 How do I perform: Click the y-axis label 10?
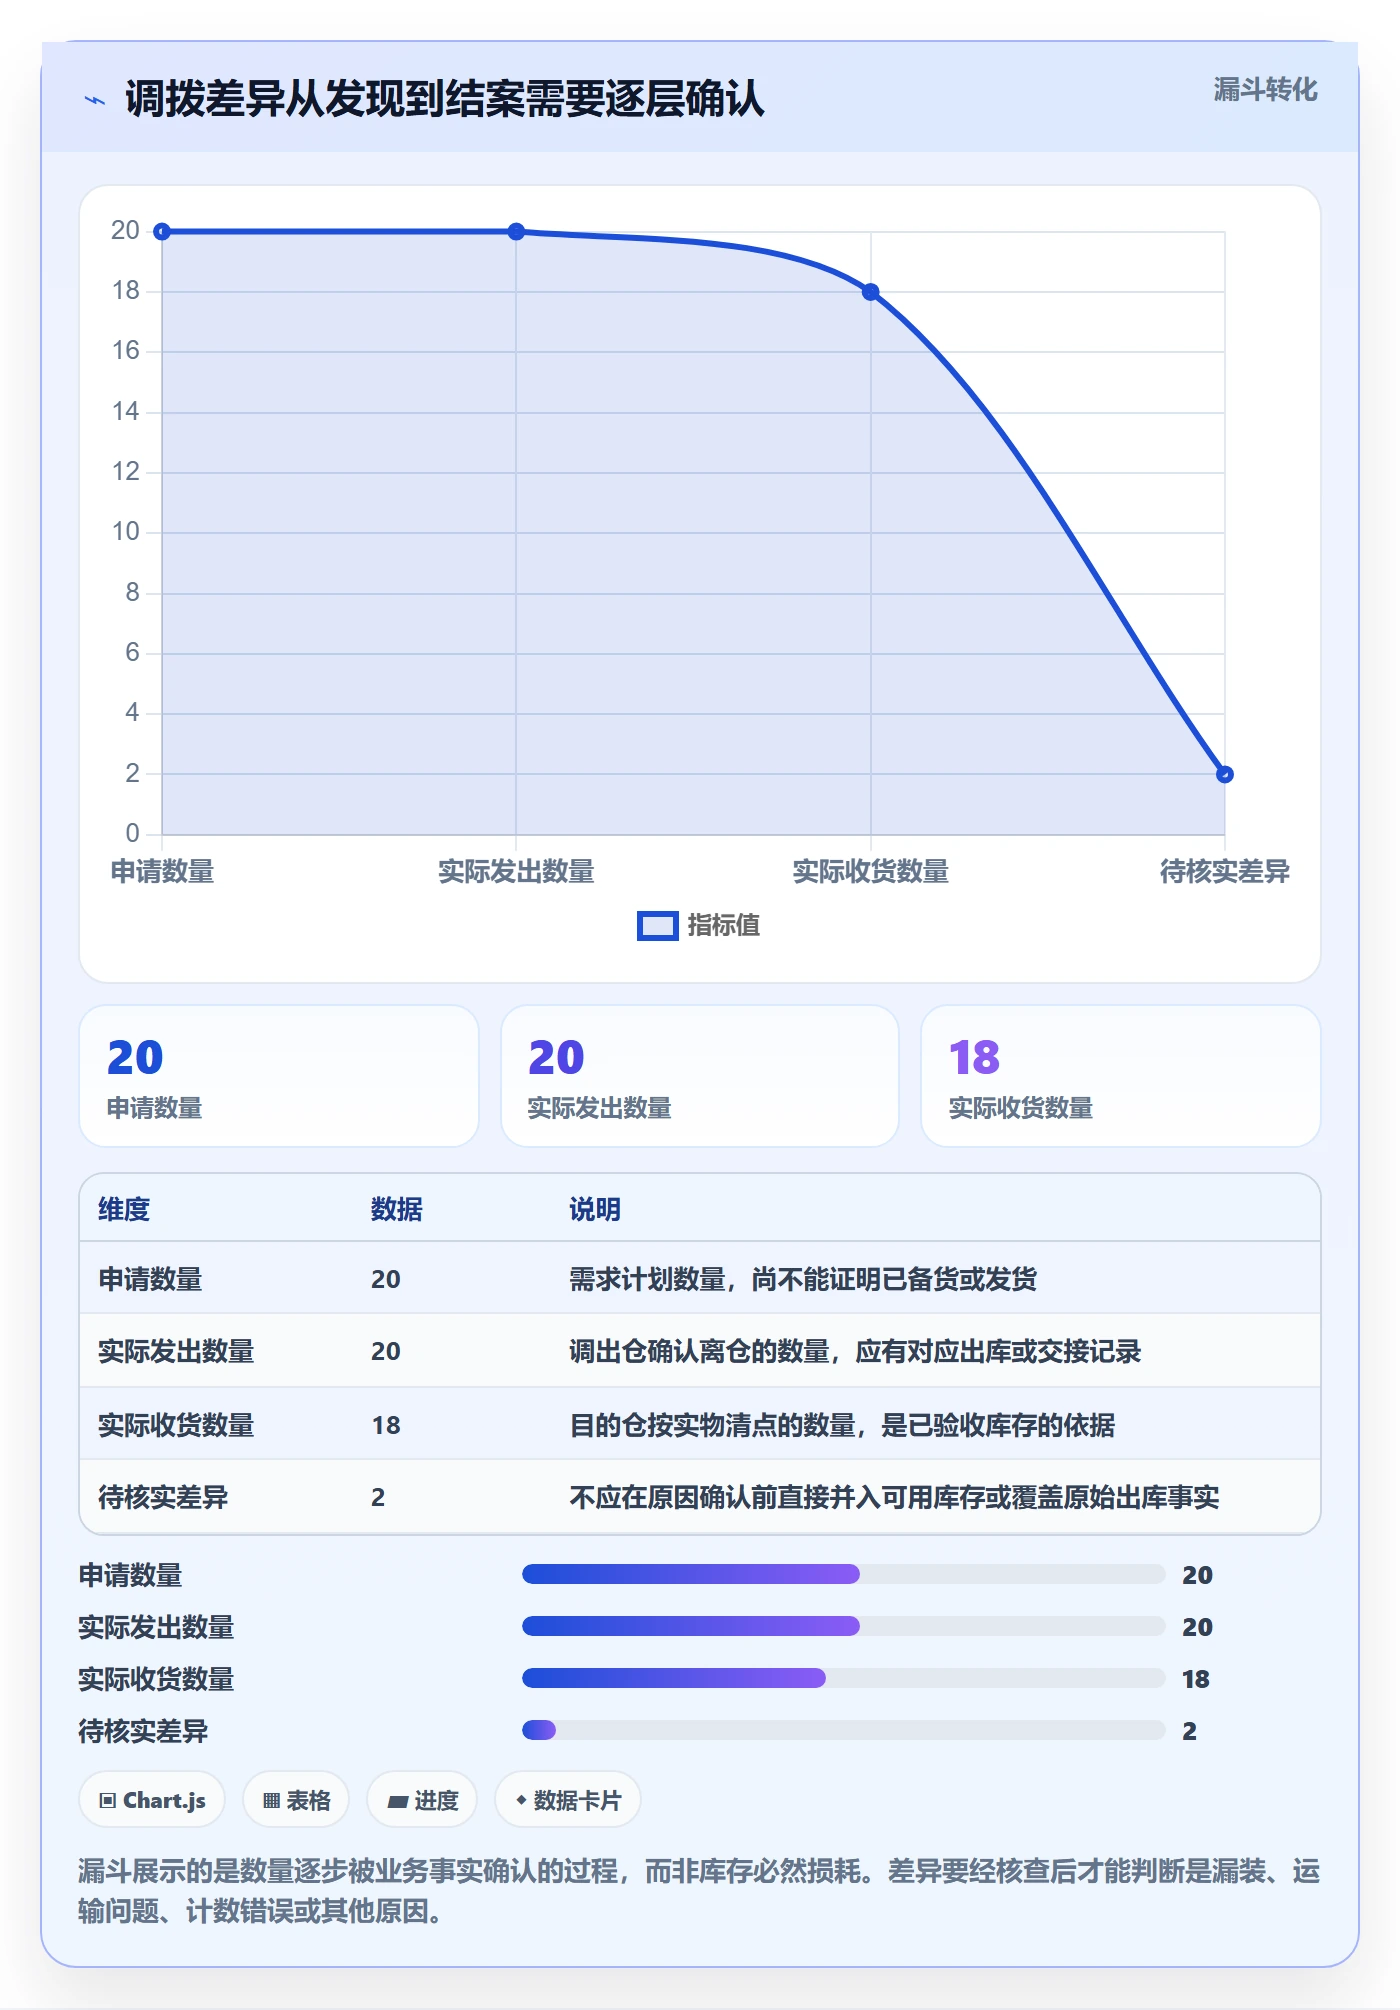coord(126,532)
